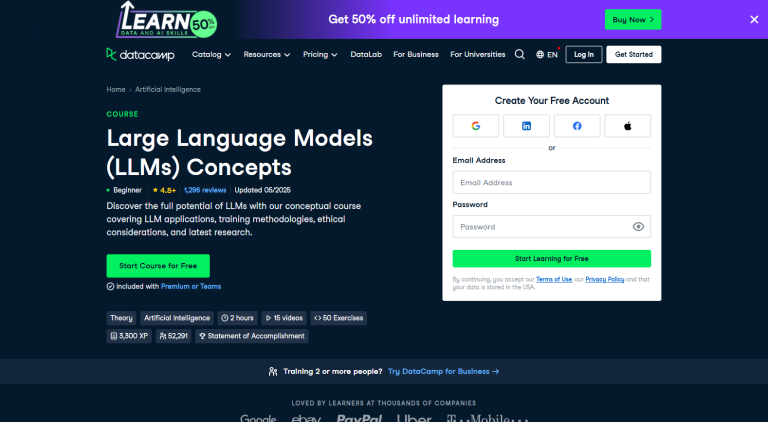This screenshot has width=768, height=422.
Task: Close the promo banner with X
Action: [x=754, y=19]
